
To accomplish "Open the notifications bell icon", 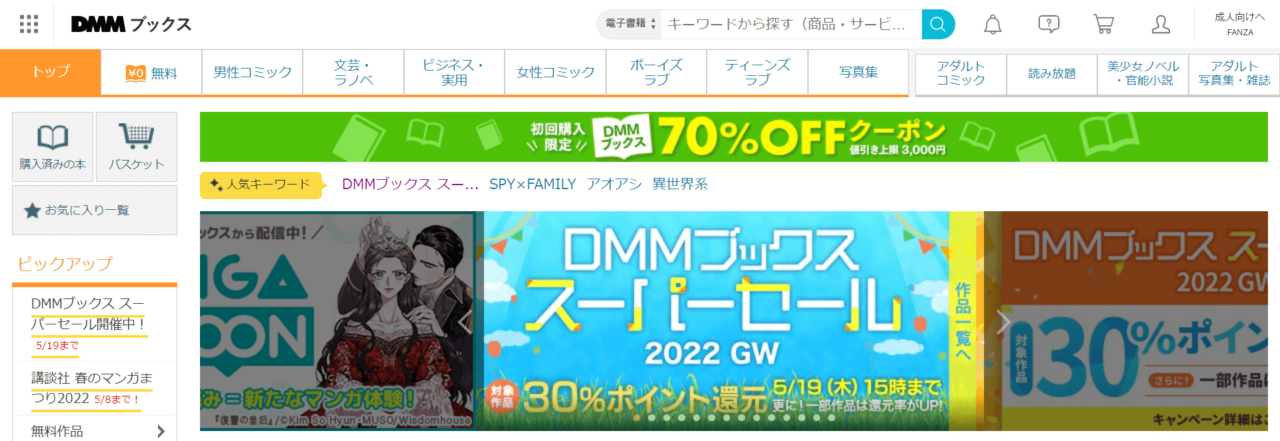I will point(992,24).
